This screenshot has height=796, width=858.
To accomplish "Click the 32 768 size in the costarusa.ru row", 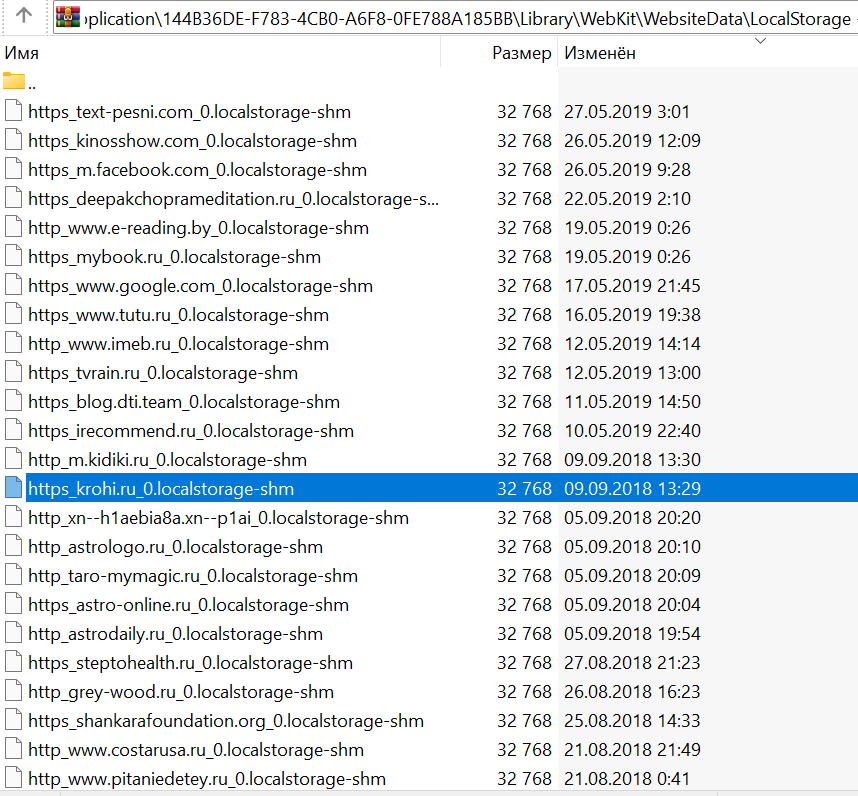I will click(x=524, y=749).
